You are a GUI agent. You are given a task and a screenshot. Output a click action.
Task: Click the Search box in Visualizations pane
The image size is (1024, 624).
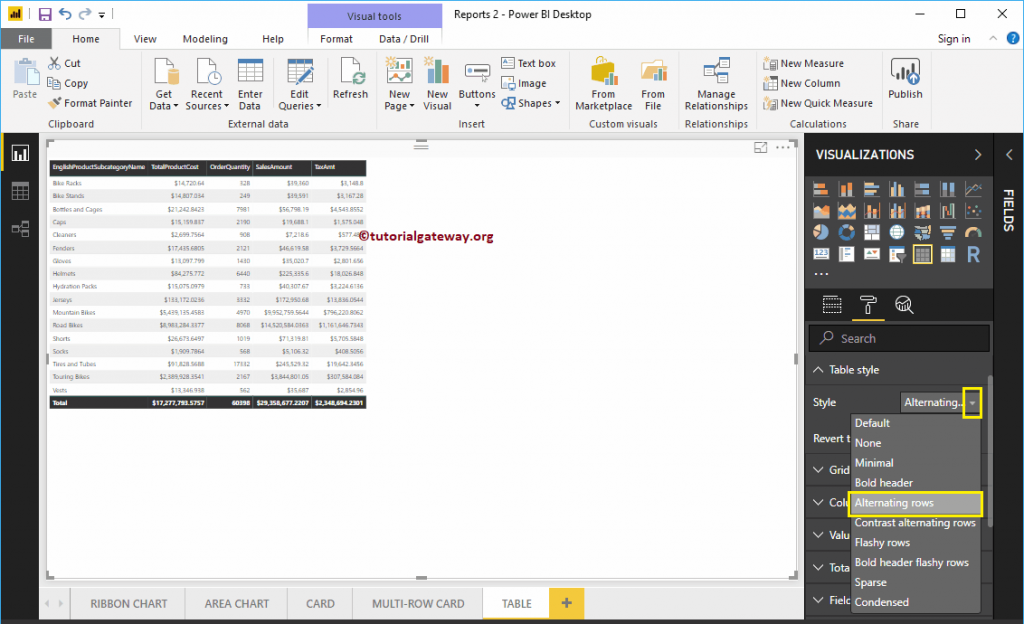point(898,338)
